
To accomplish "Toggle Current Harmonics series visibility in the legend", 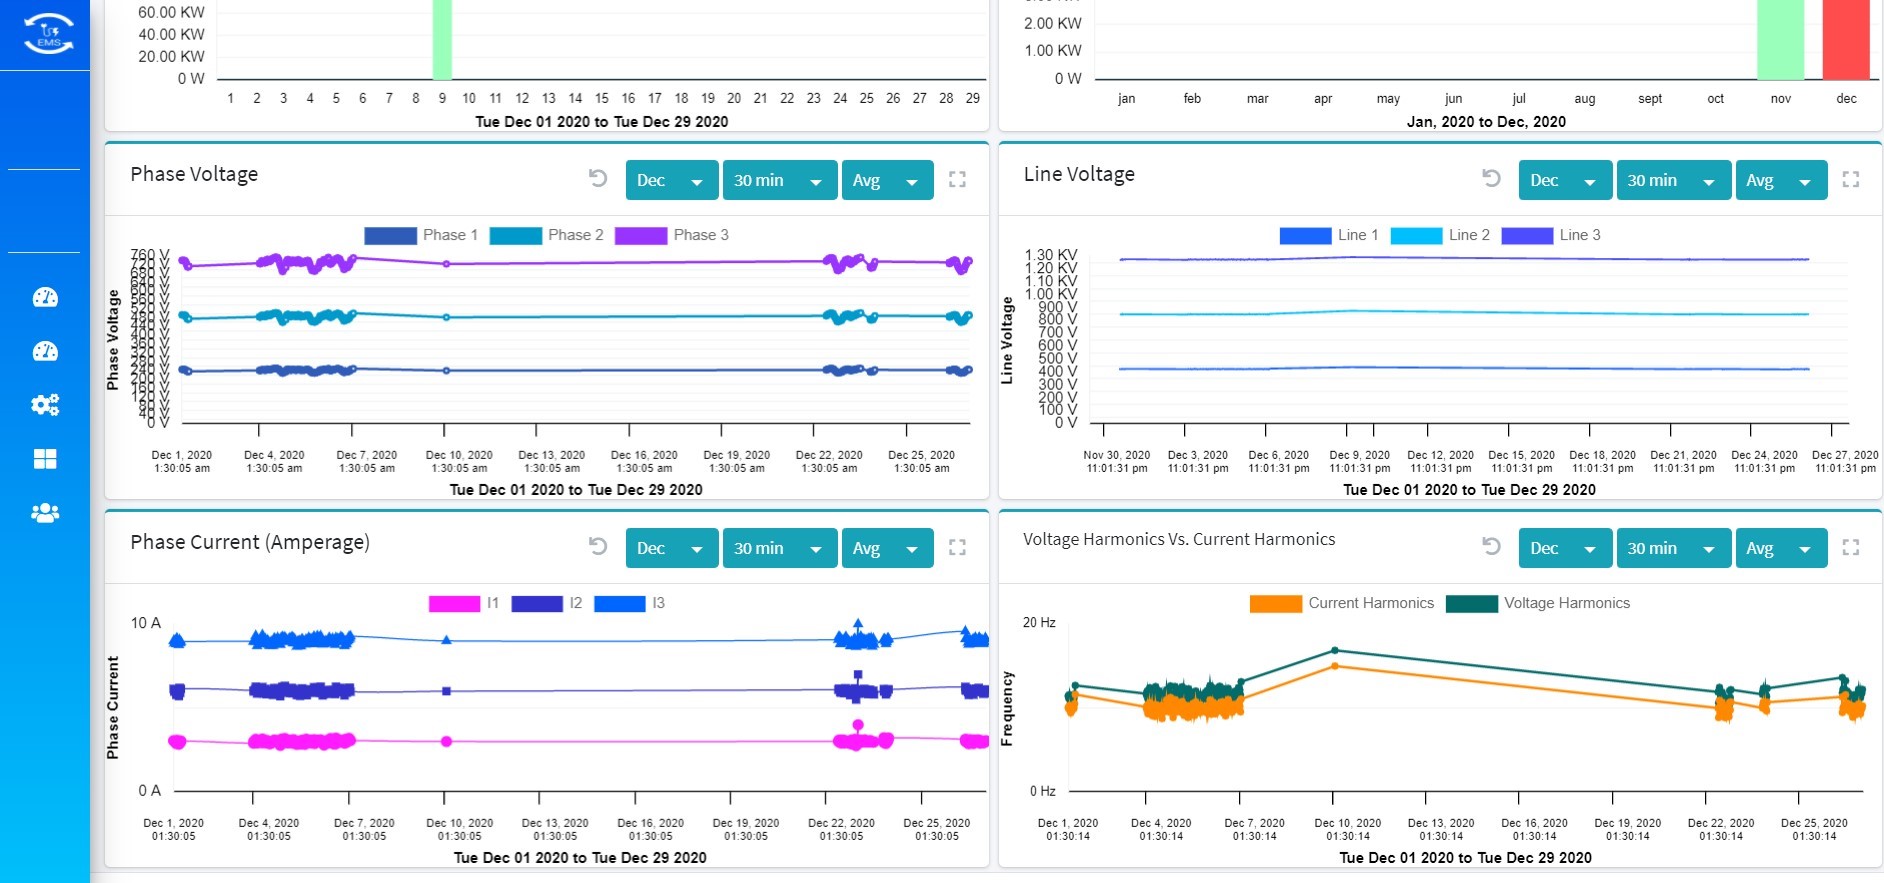I will point(1341,603).
